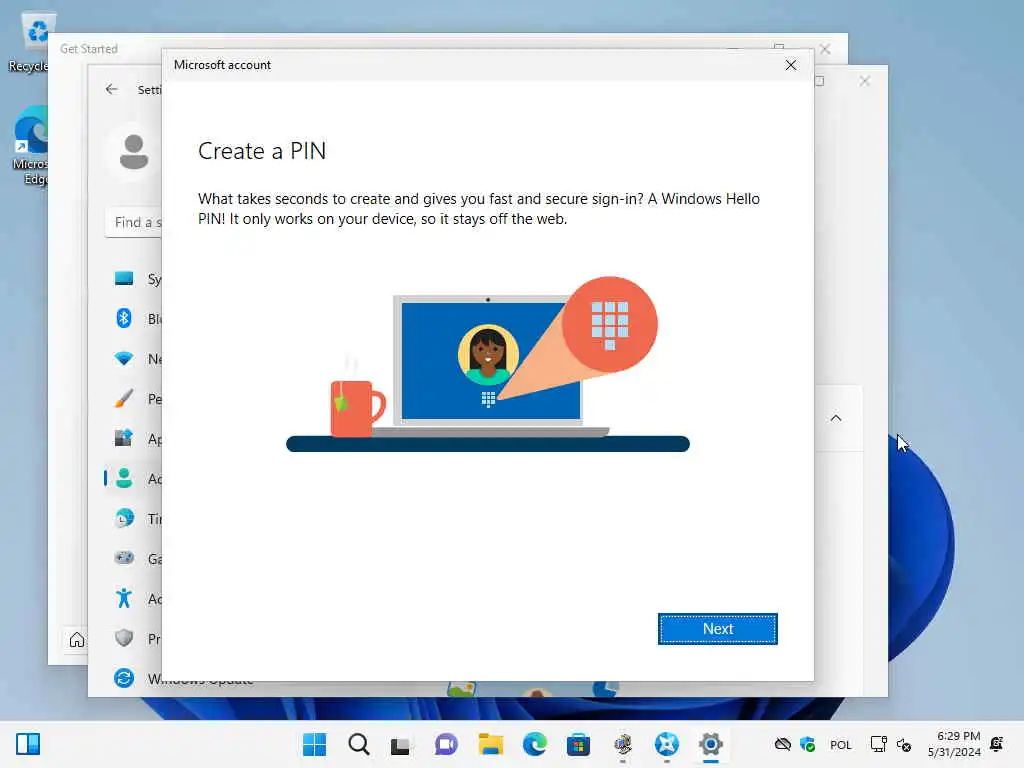Open the System category icon in Settings sidebar
The image size is (1024, 768).
(123, 279)
